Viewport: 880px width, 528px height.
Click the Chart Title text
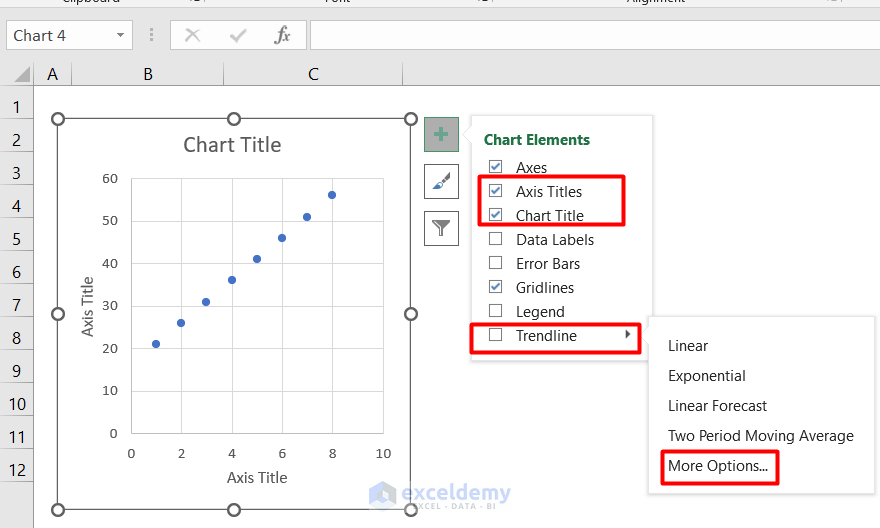pyautogui.click(x=232, y=145)
